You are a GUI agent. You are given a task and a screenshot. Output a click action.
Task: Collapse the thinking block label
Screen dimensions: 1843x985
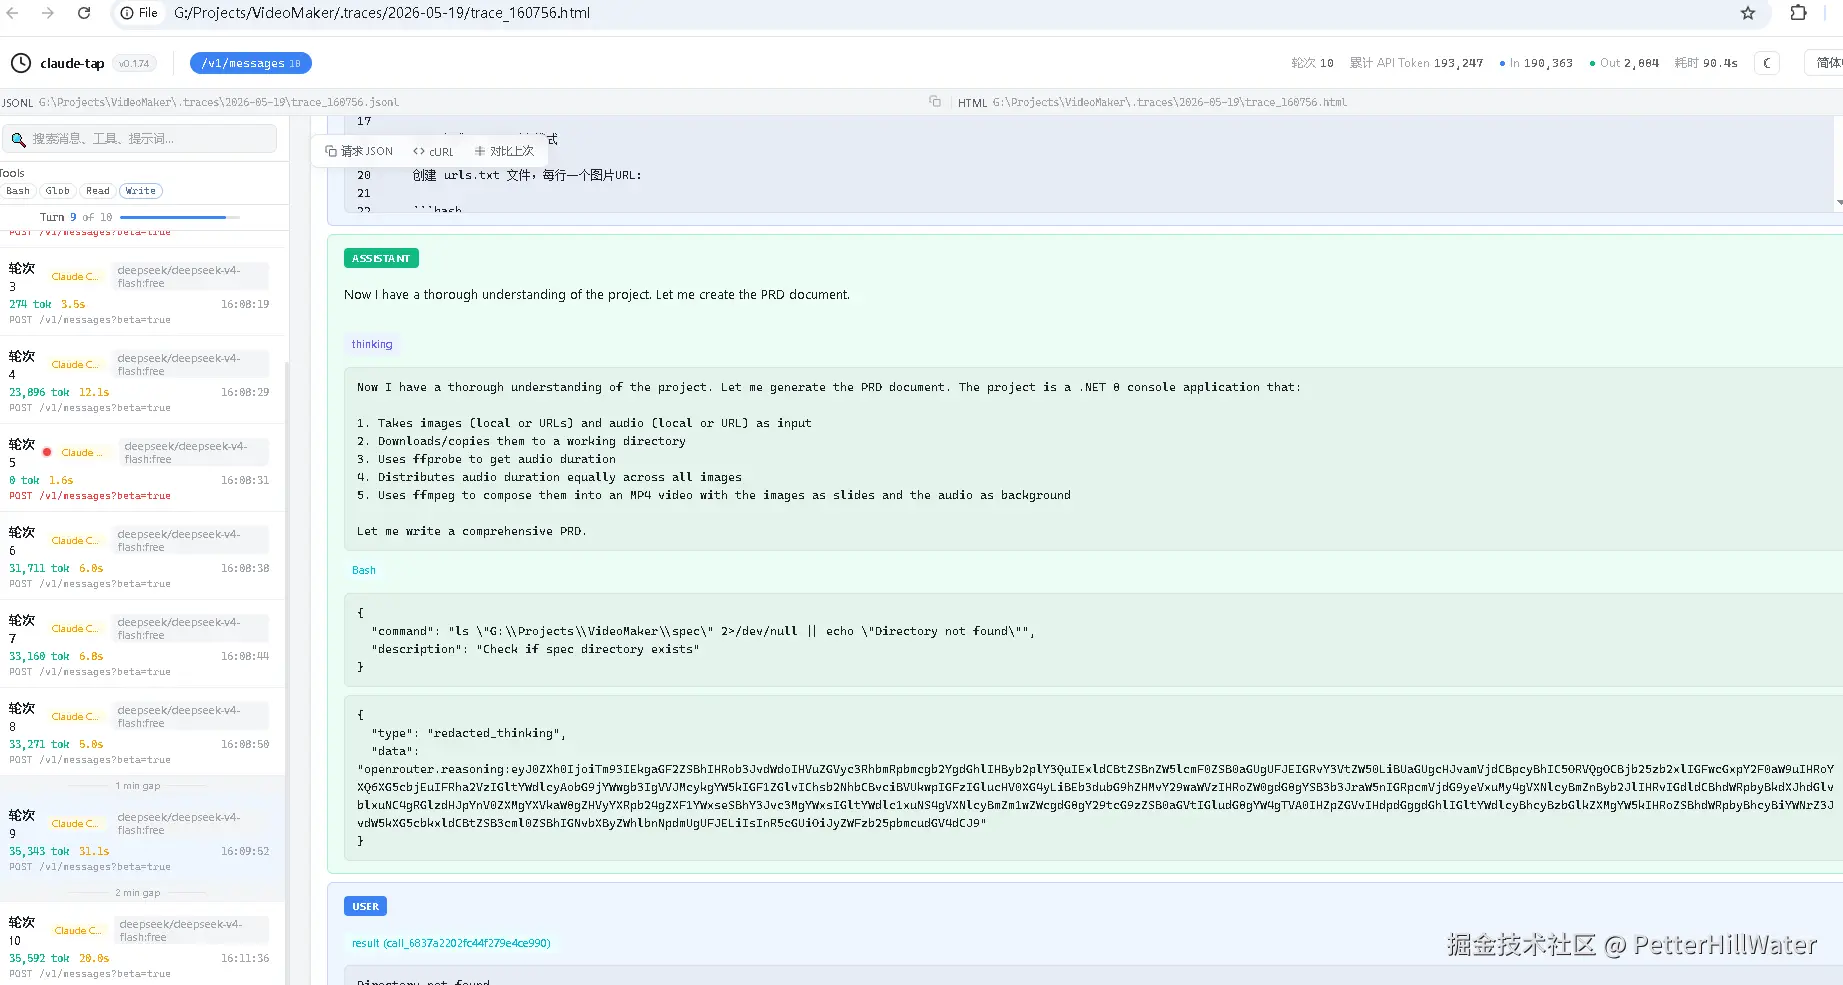pos(372,344)
